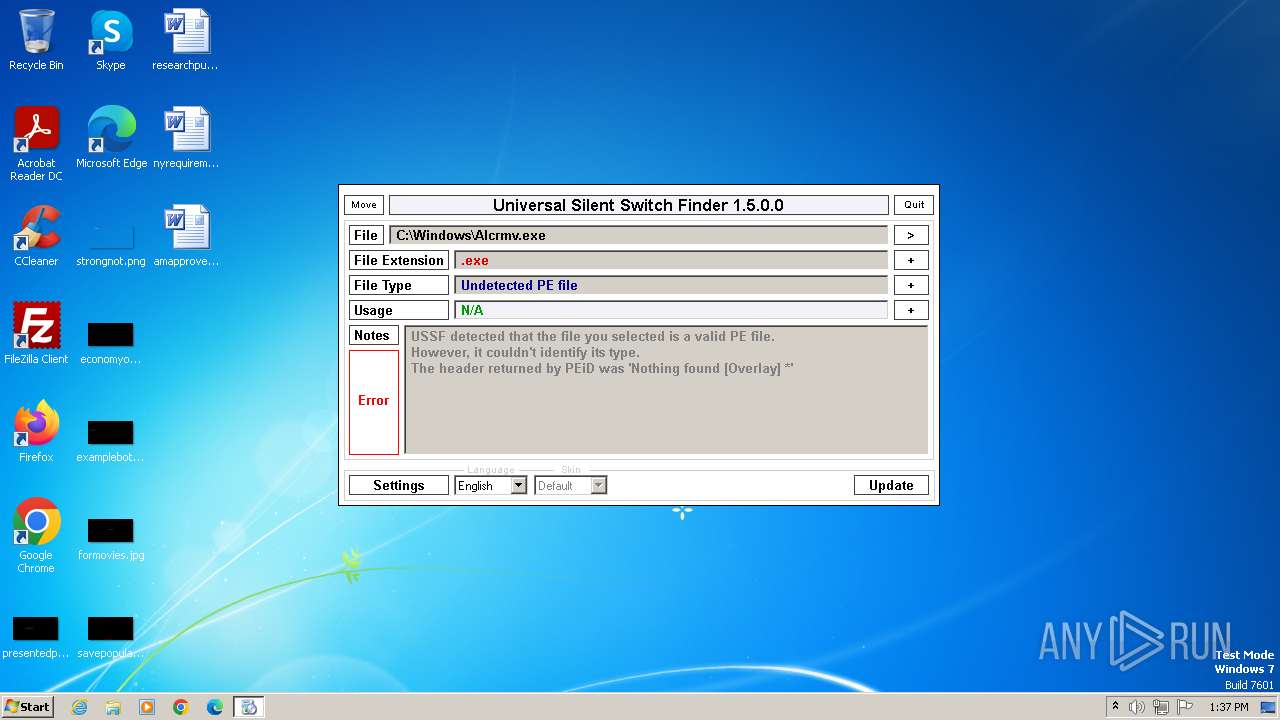Click the Usage label
The height and width of the screenshot is (720, 1280).
coord(399,310)
